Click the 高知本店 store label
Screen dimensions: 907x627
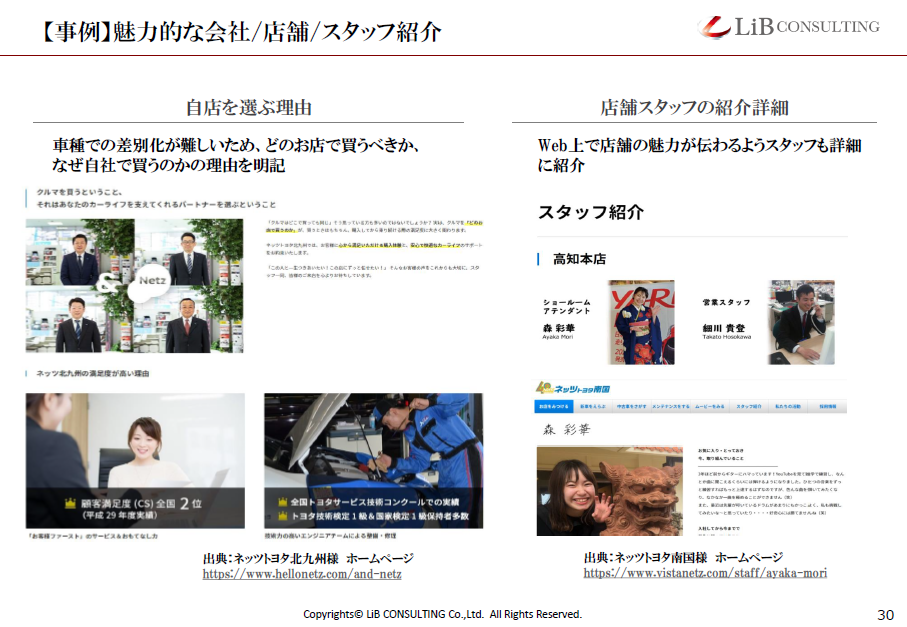click(580, 259)
